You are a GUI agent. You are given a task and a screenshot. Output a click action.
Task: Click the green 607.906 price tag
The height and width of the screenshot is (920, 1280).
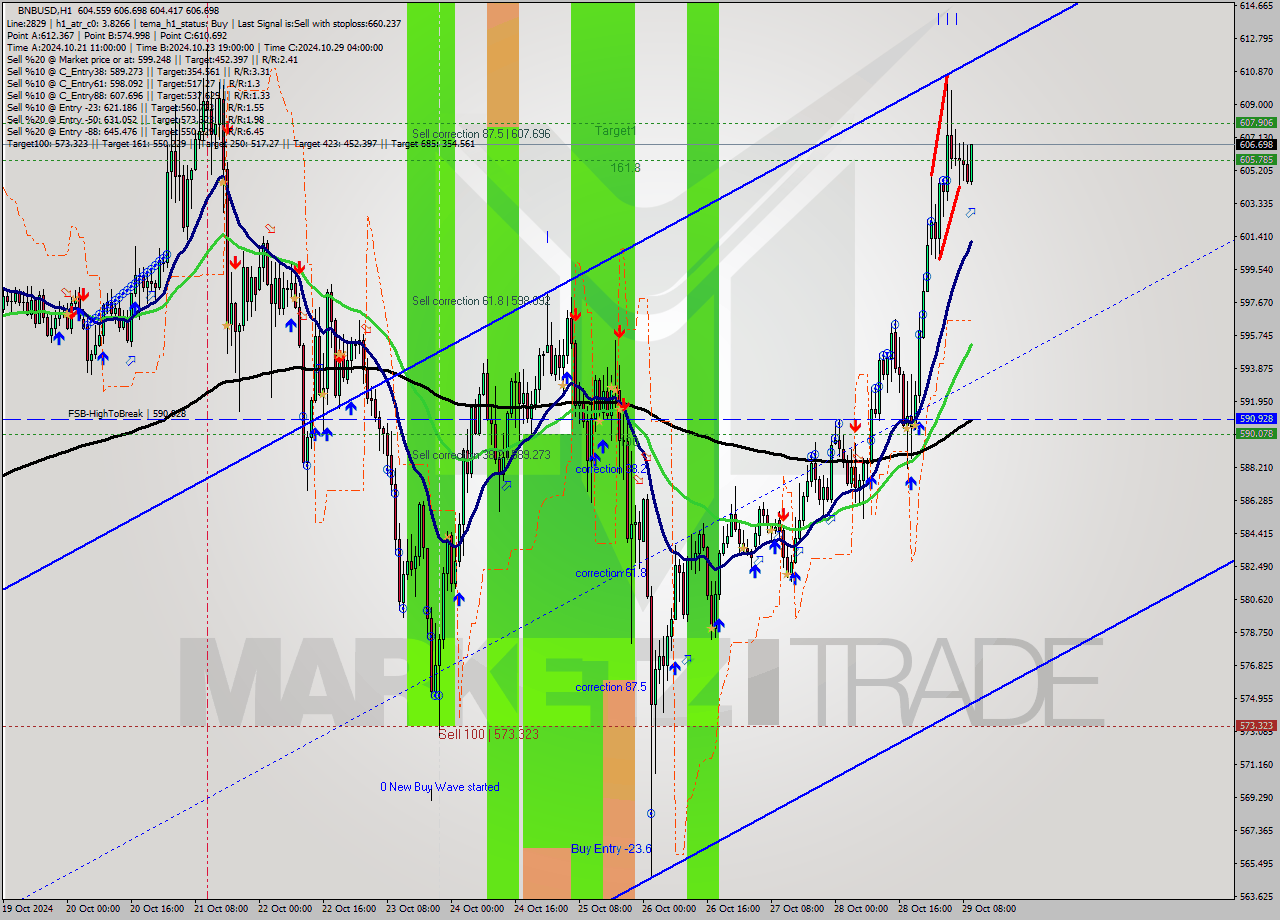pos(1256,123)
